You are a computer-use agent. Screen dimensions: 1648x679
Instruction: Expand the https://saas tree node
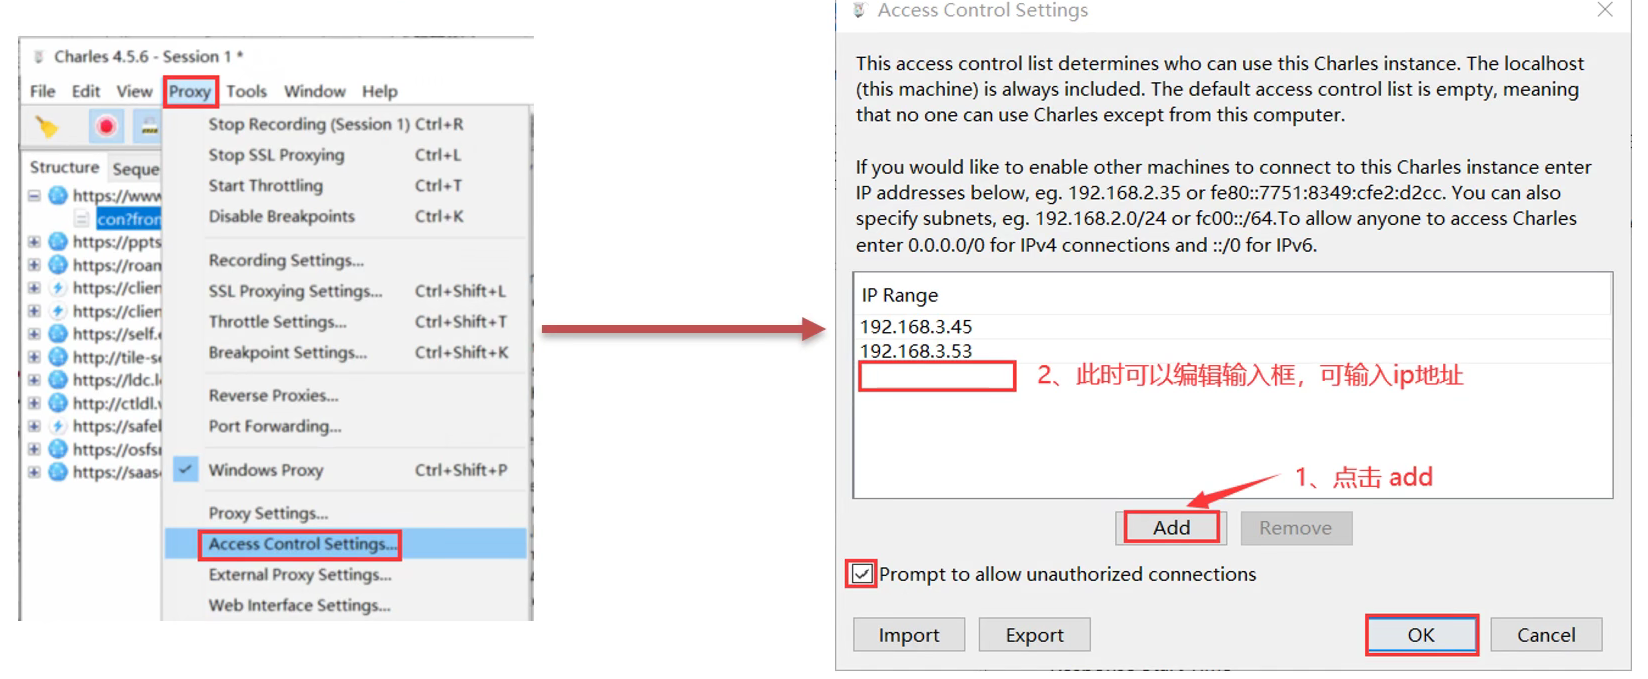click(x=34, y=471)
